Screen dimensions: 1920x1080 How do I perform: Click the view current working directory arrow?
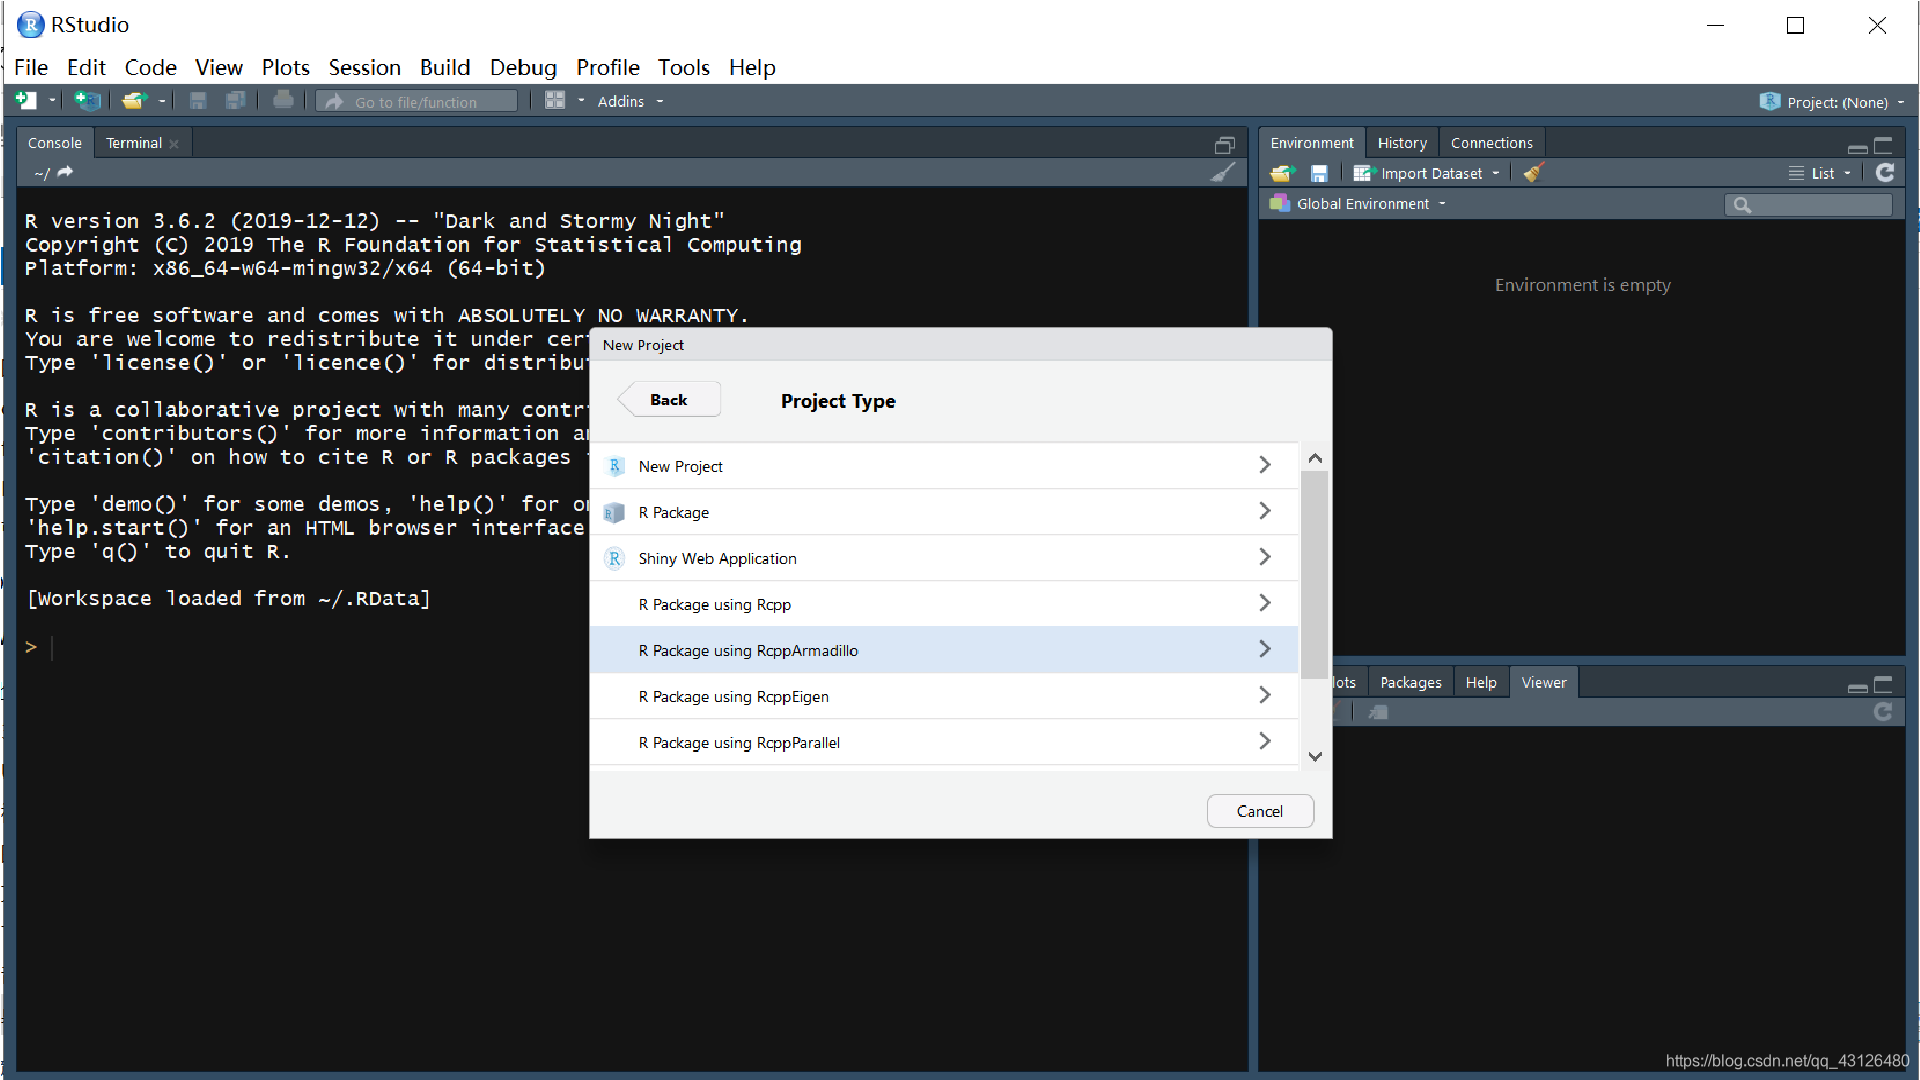66,172
